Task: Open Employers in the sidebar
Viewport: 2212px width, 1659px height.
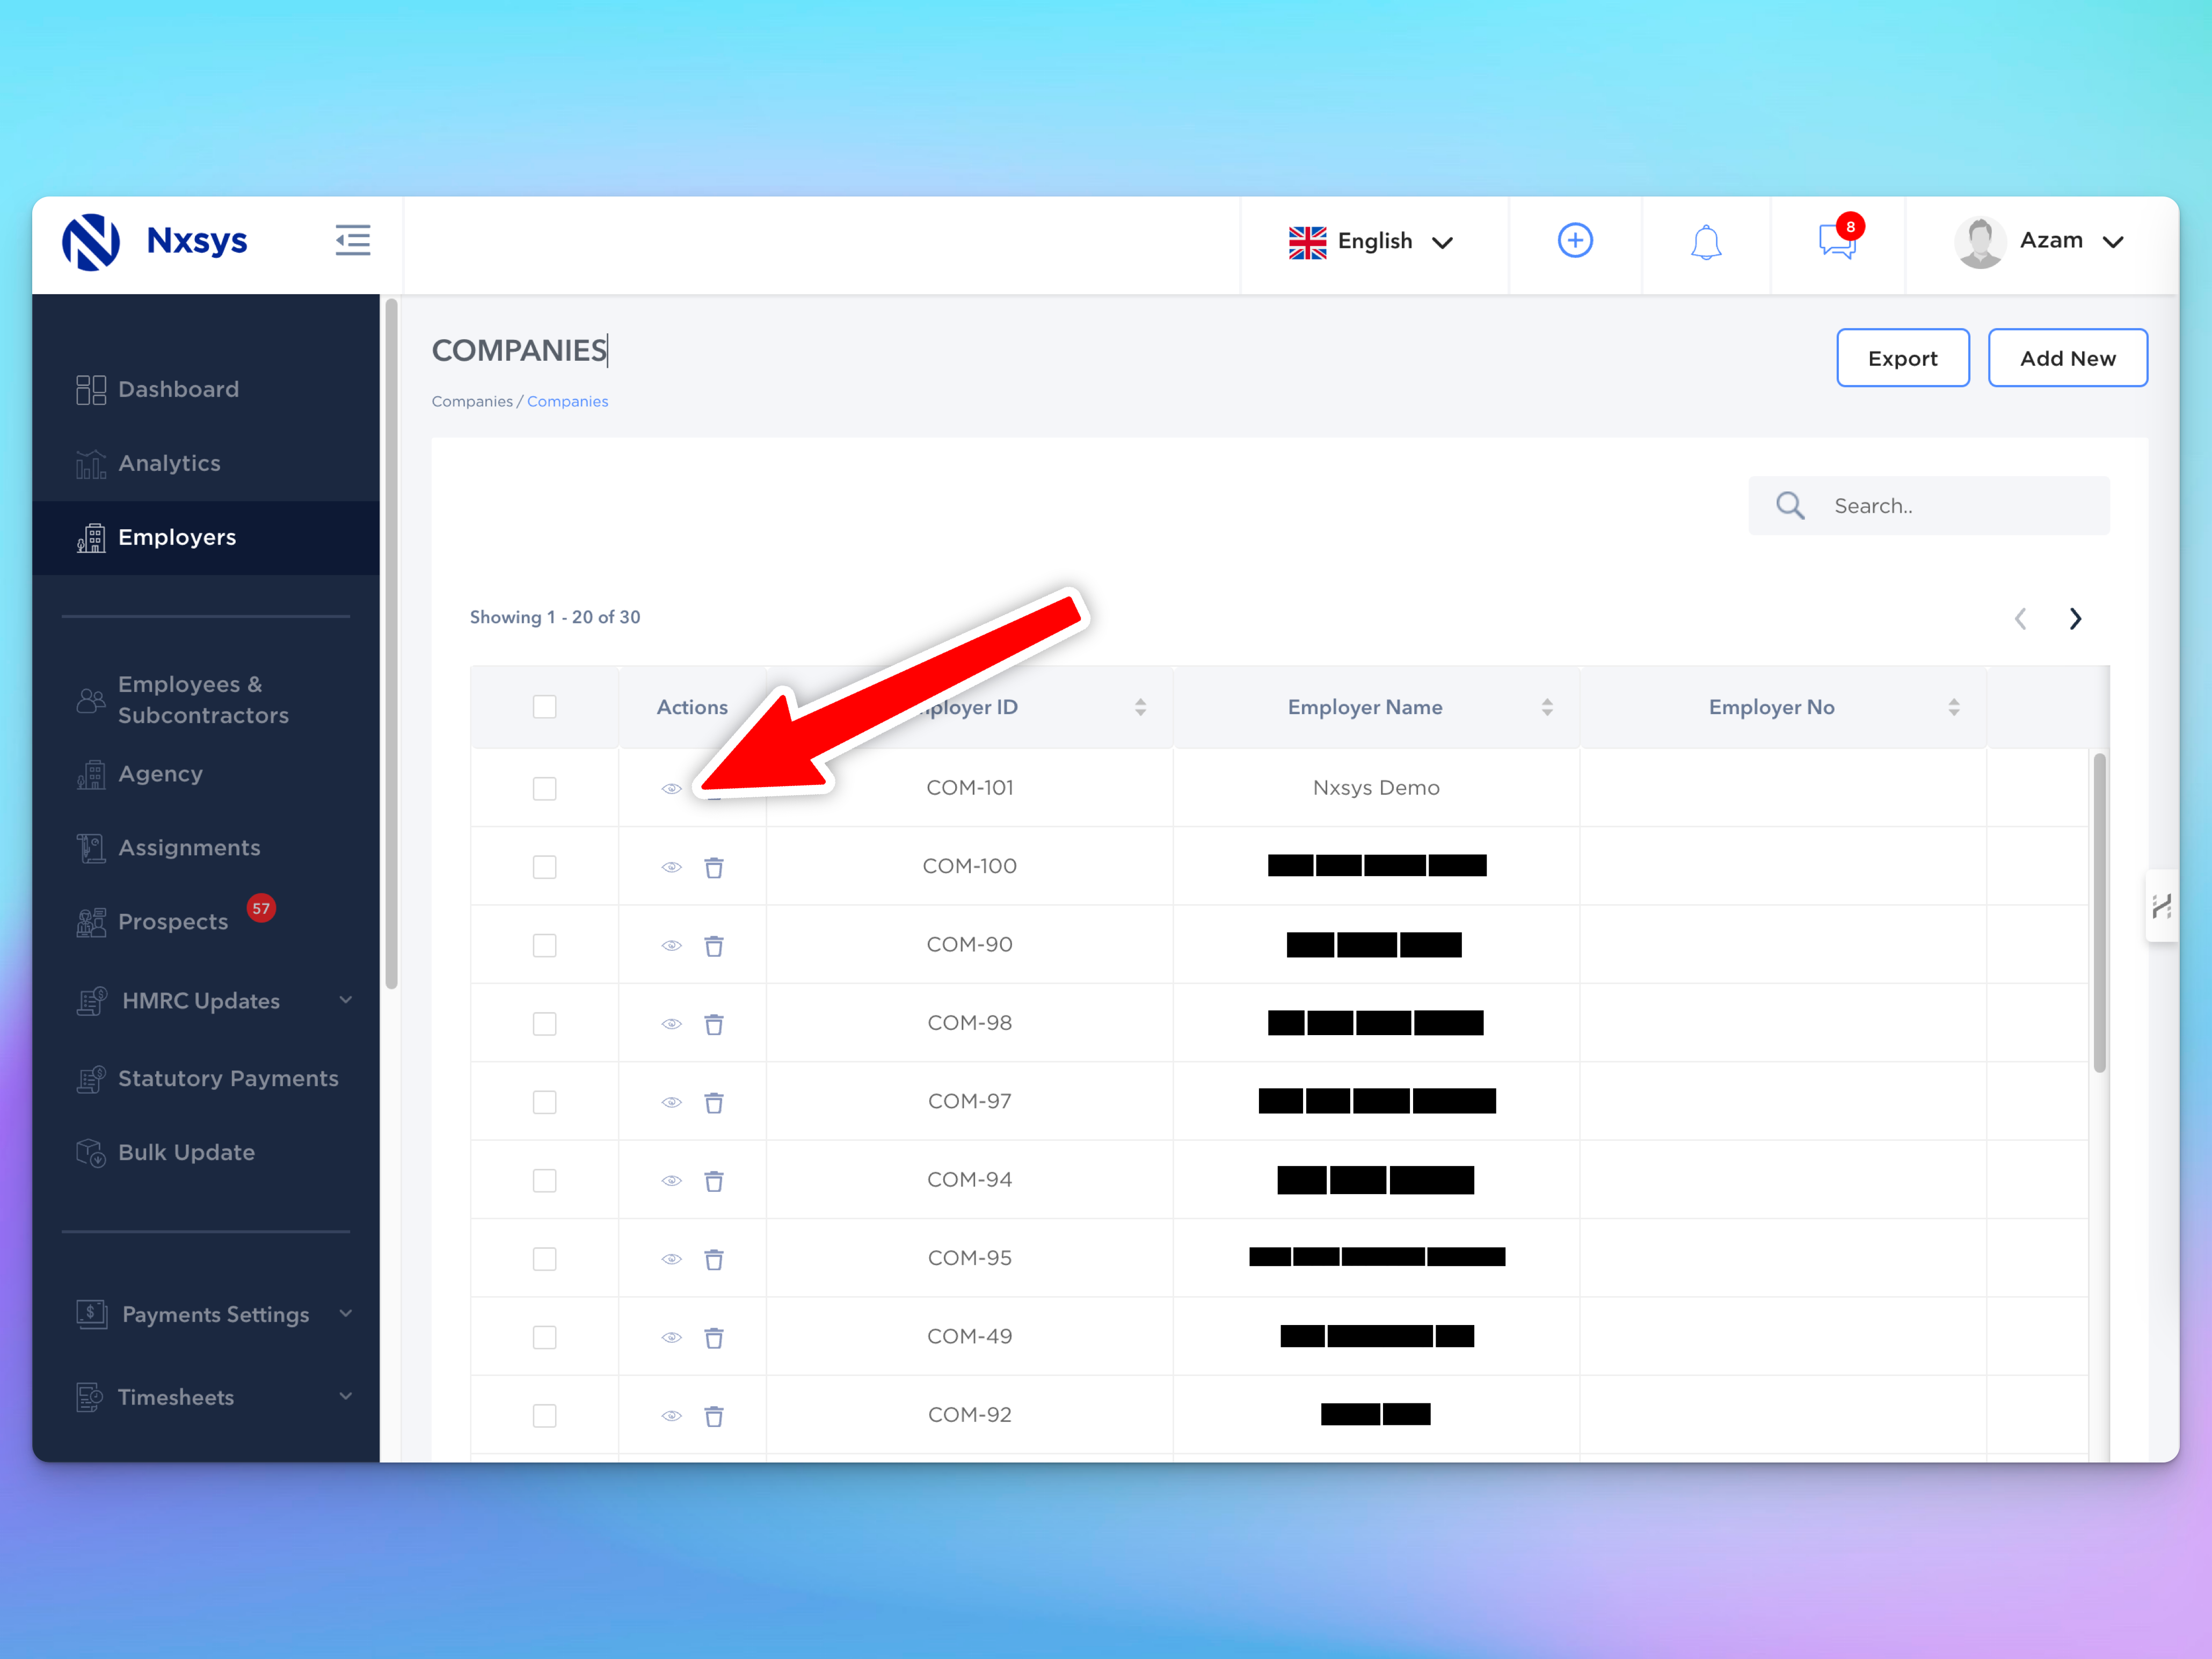Action: 206,537
